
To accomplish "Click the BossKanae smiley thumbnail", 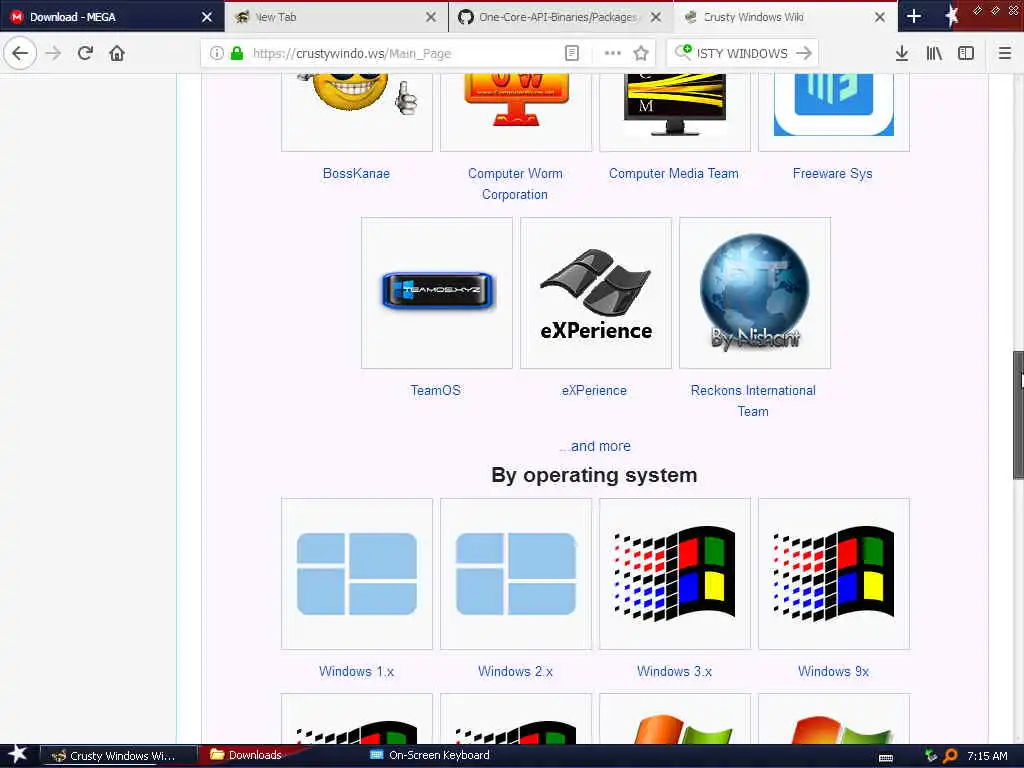I will (x=357, y=112).
